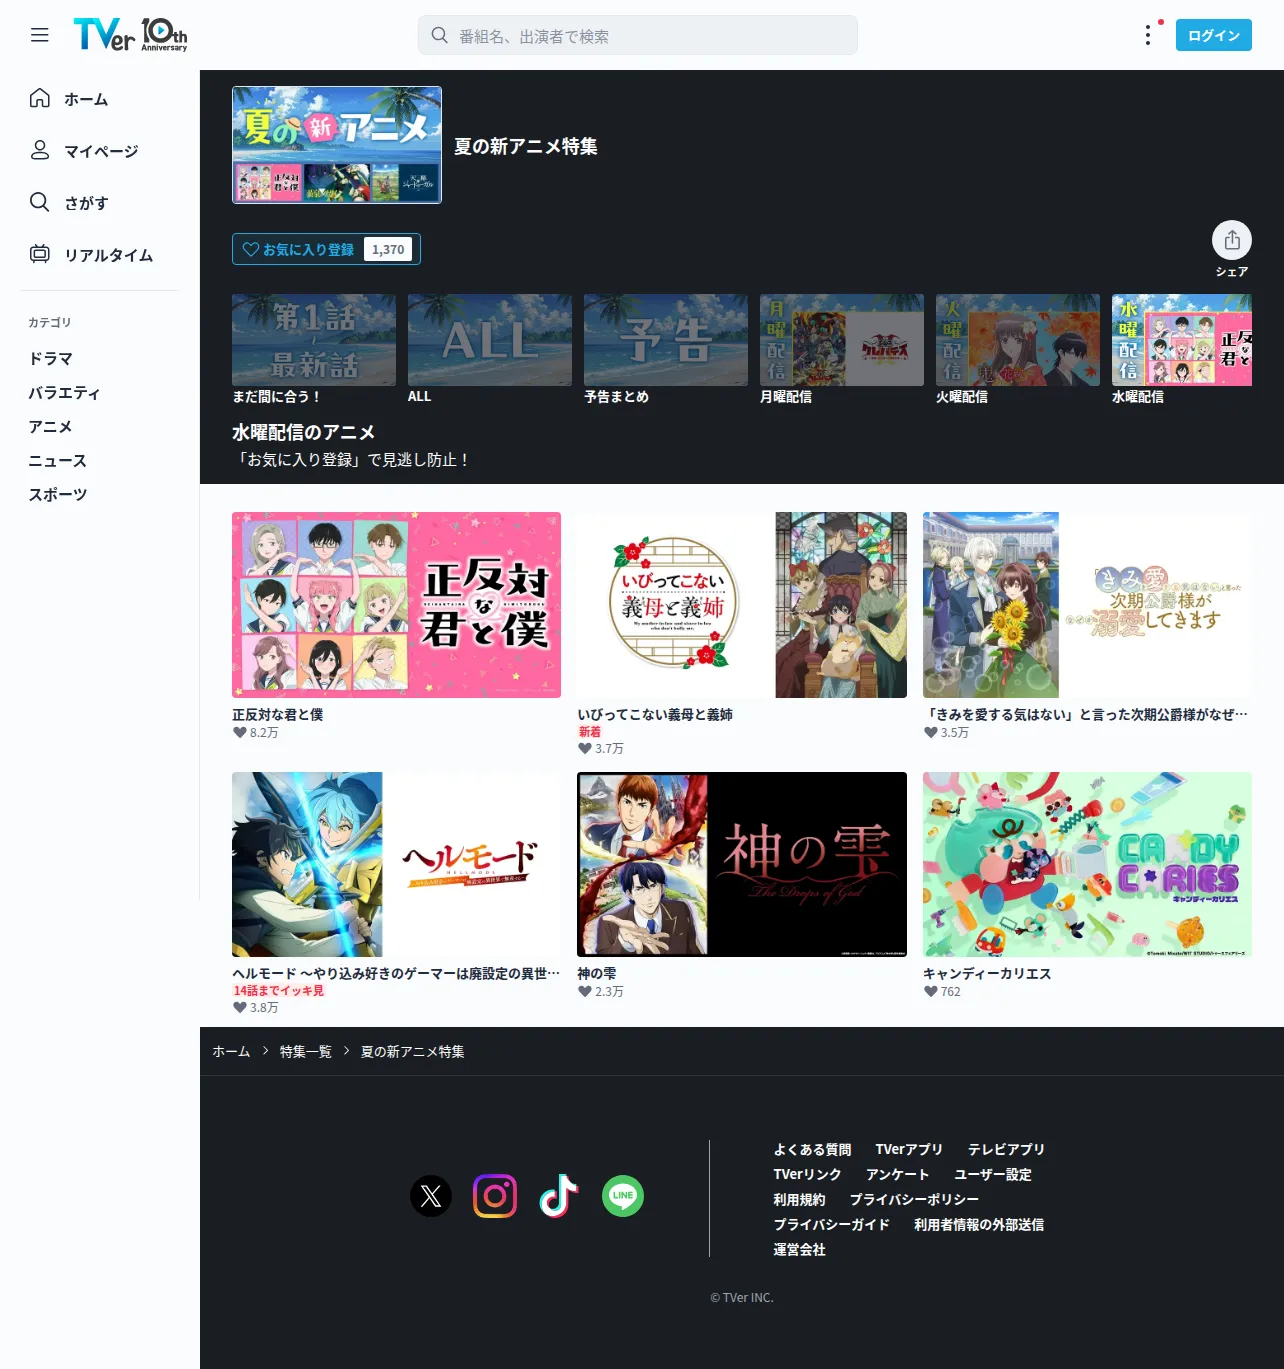Click the 神の雫 title link
The width and height of the screenshot is (1284, 1369).
coord(597,974)
